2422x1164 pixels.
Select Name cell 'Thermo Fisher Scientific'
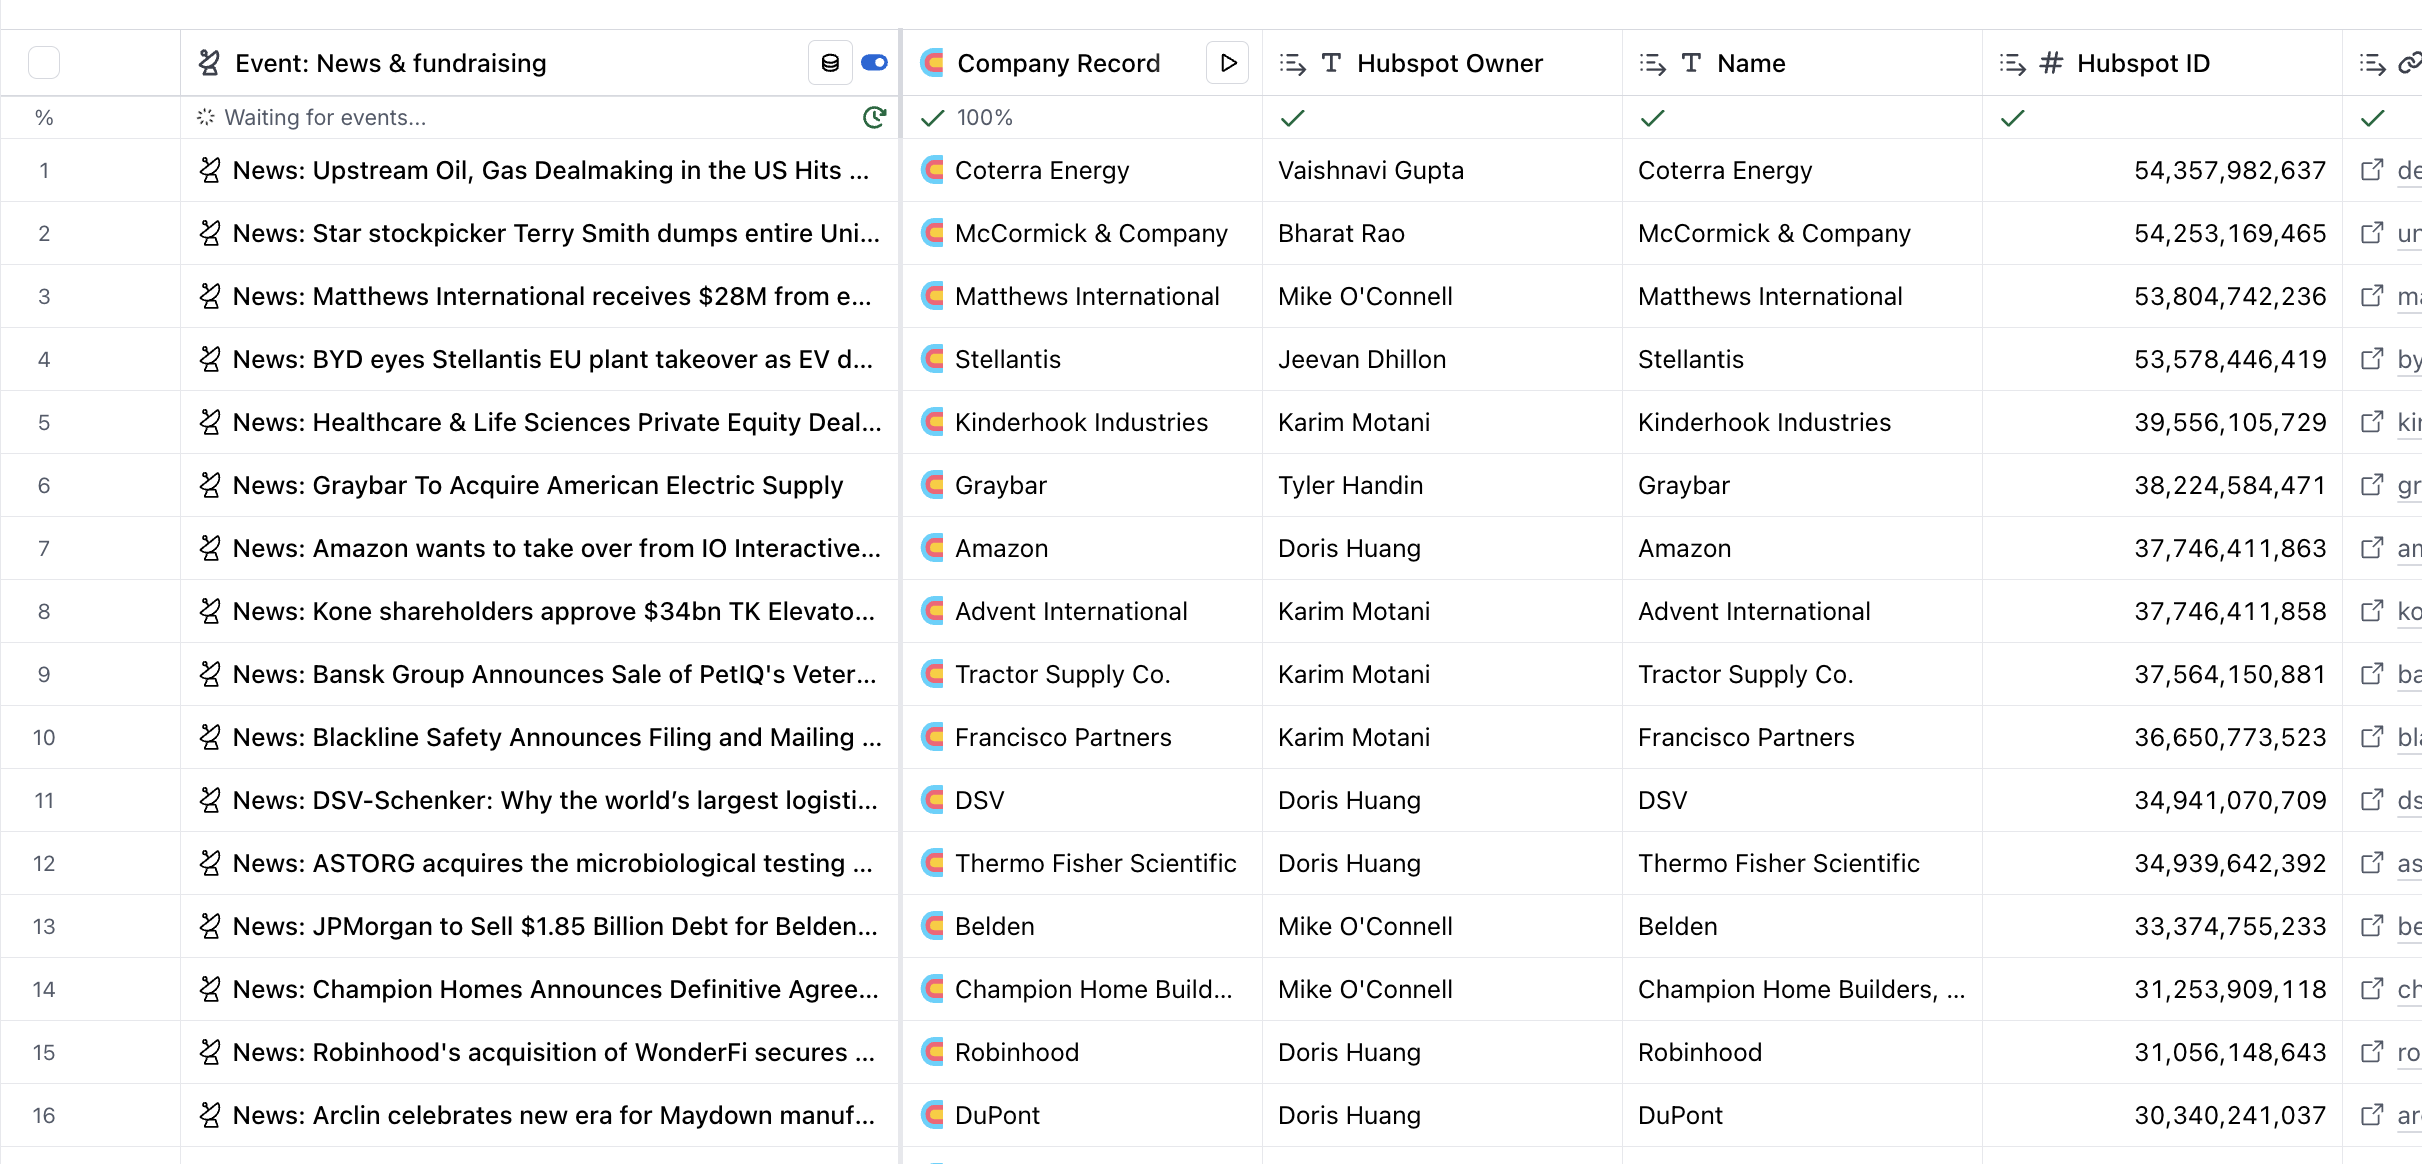coord(1802,863)
